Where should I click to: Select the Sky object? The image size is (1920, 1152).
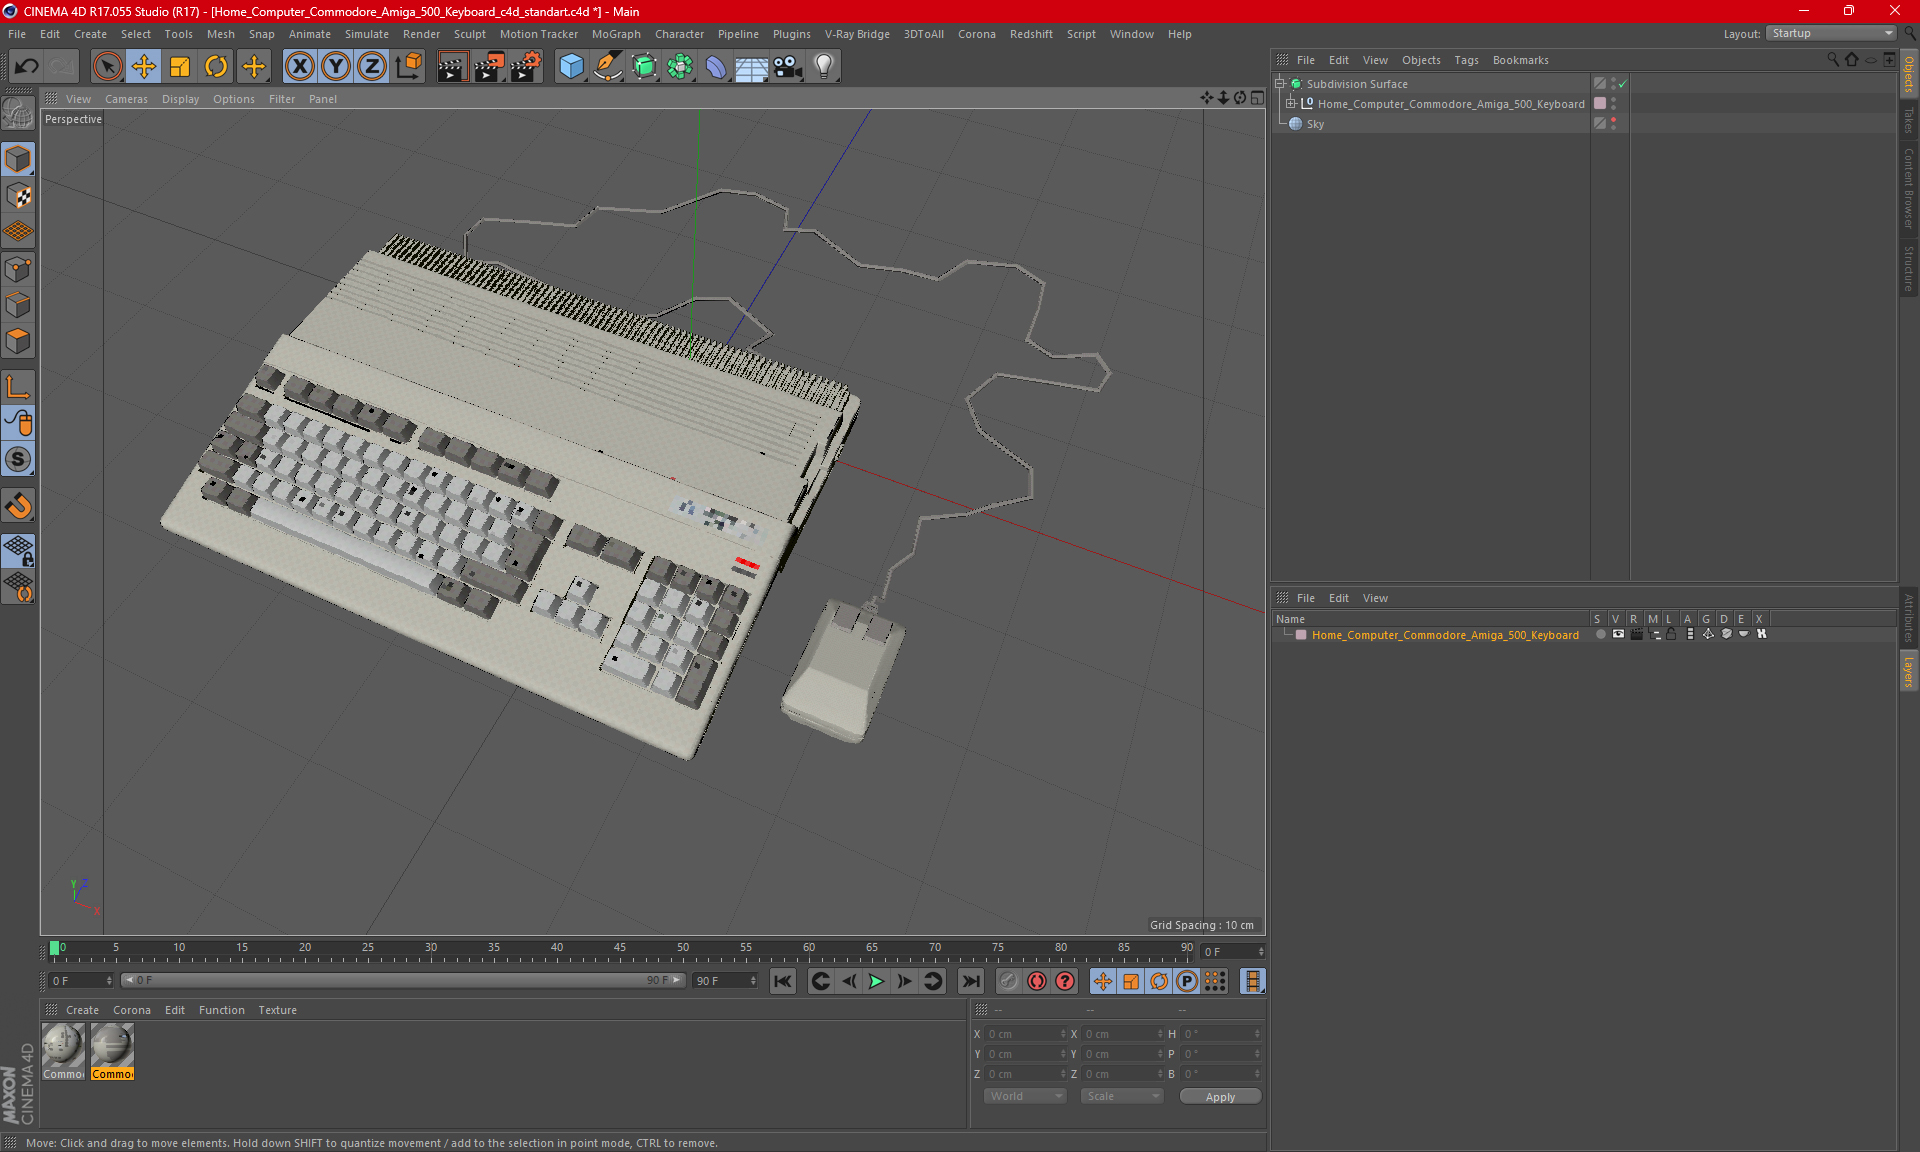click(x=1315, y=124)
